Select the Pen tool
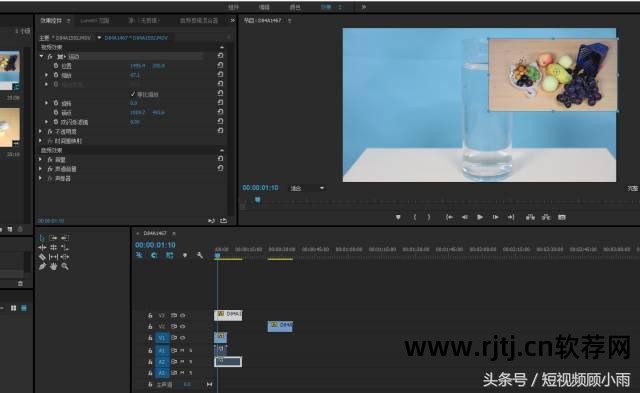 tap(42, 266)
